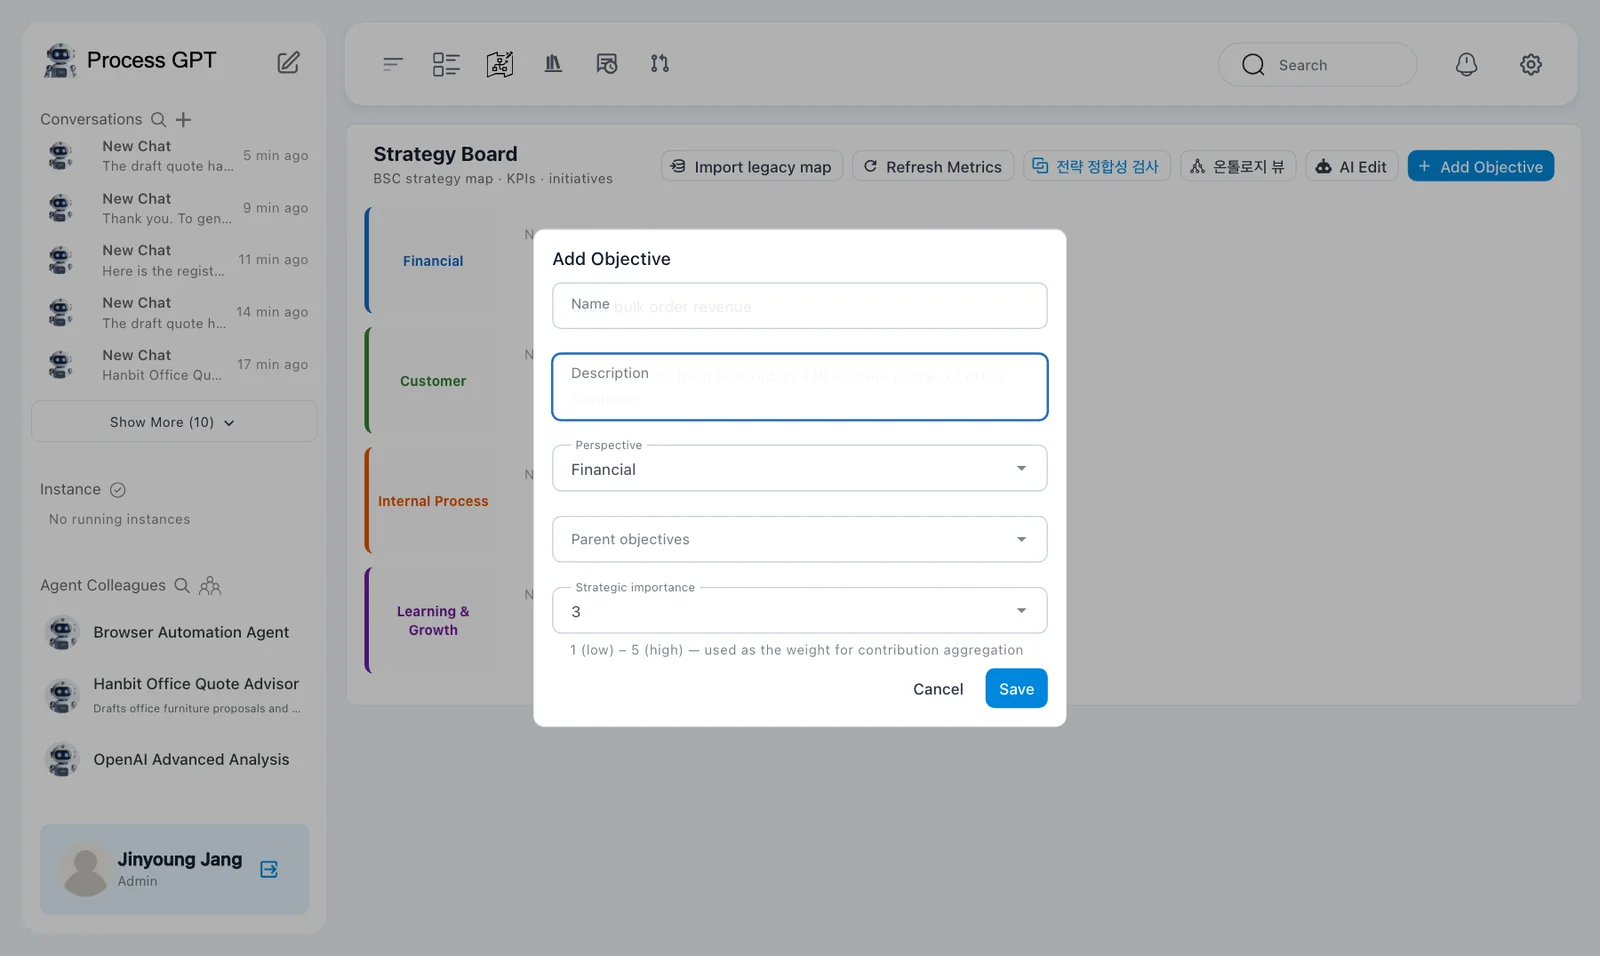Open New Chat from 11 min ago
Screen dimensions: 1600x956
pyautogui.click(x=174, y=260)
